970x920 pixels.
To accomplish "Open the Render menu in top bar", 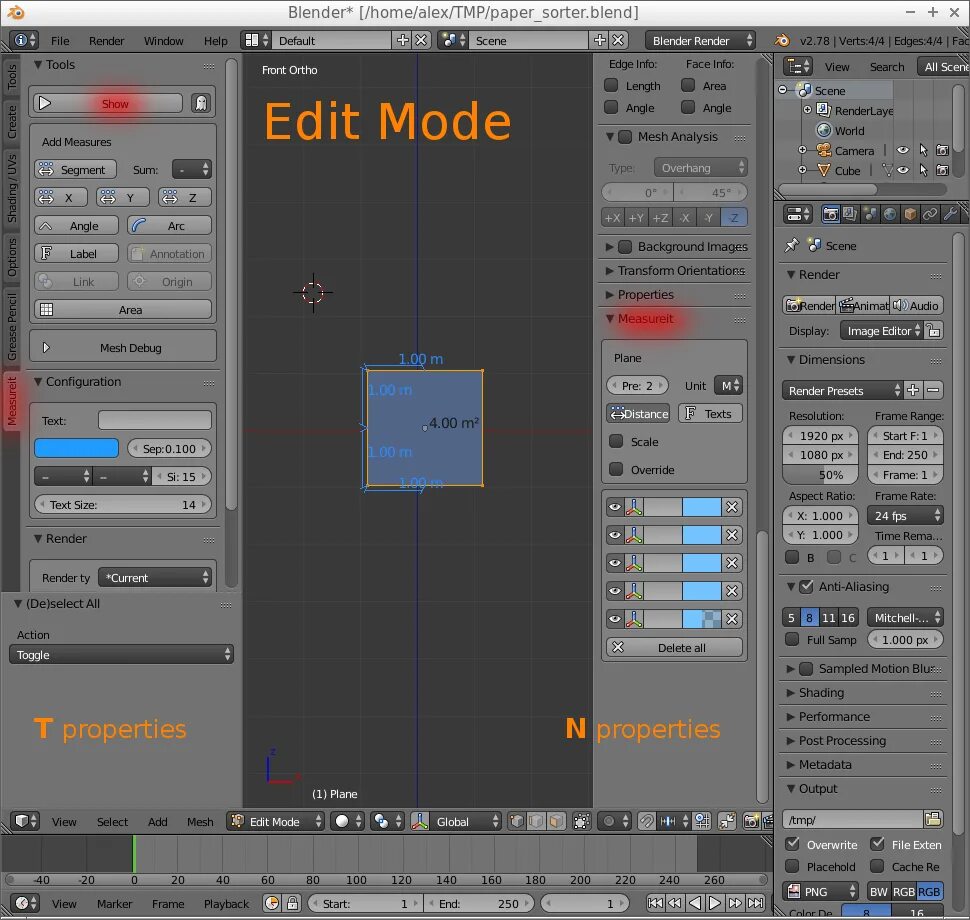I will (x=106, y=41).
